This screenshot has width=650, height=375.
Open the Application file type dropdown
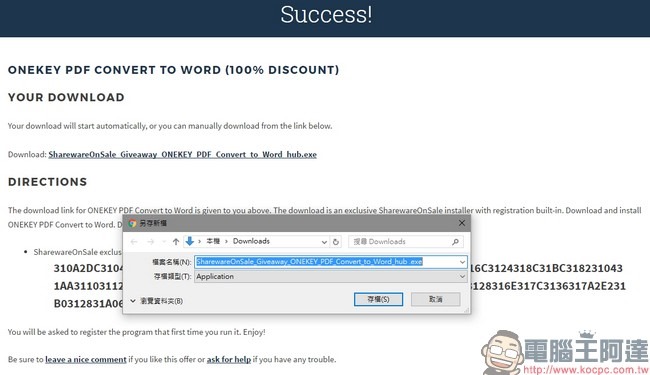tap(462, 276)
